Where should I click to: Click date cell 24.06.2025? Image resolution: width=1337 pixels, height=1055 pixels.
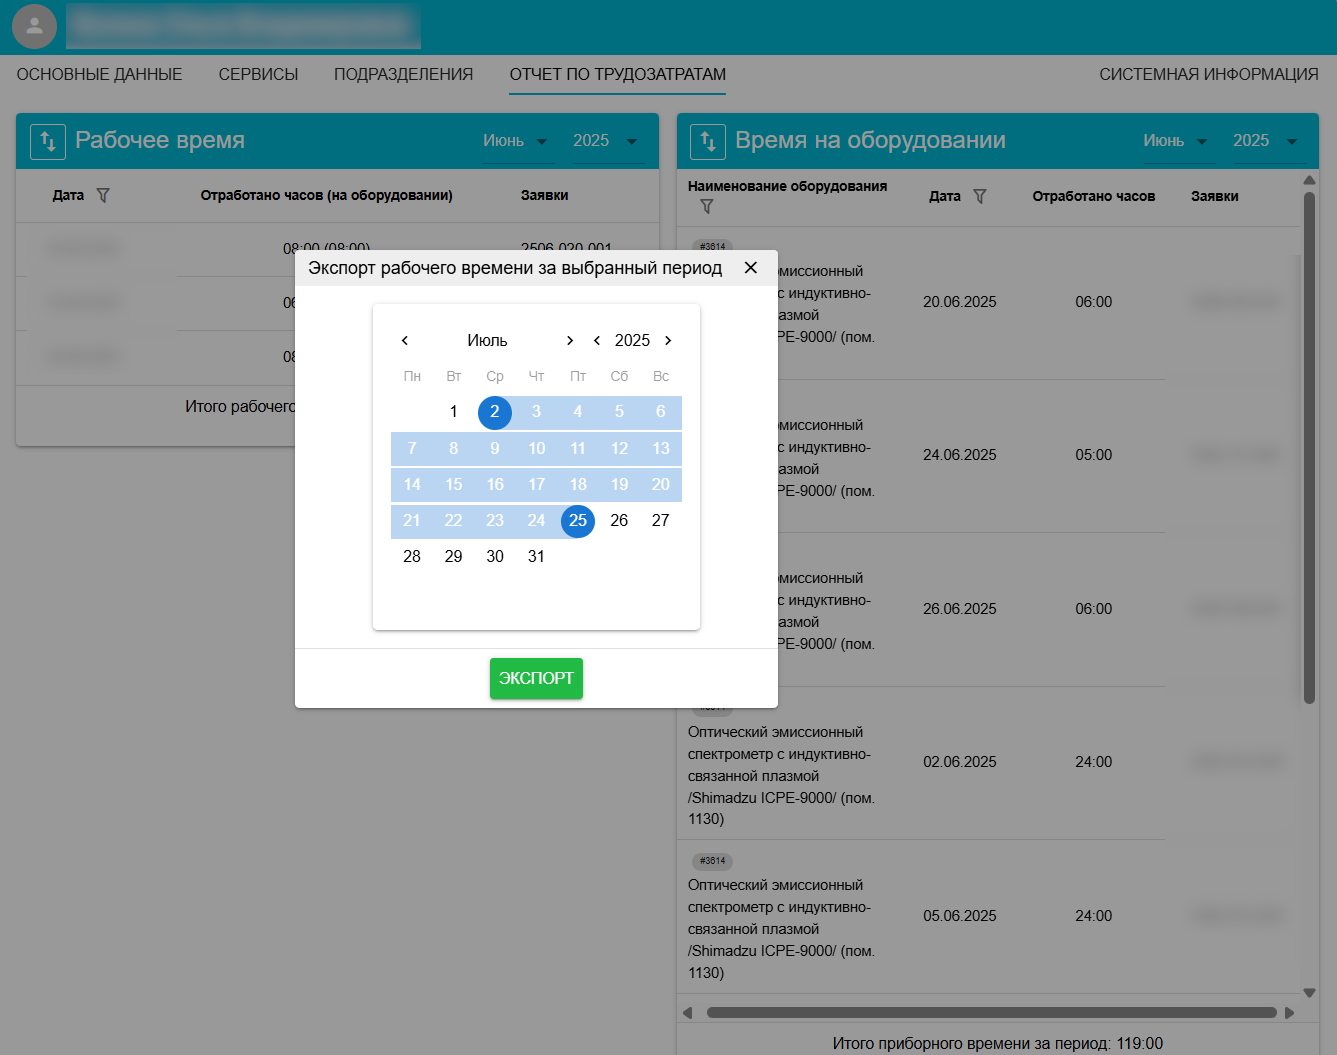click(x=960, y=455)
